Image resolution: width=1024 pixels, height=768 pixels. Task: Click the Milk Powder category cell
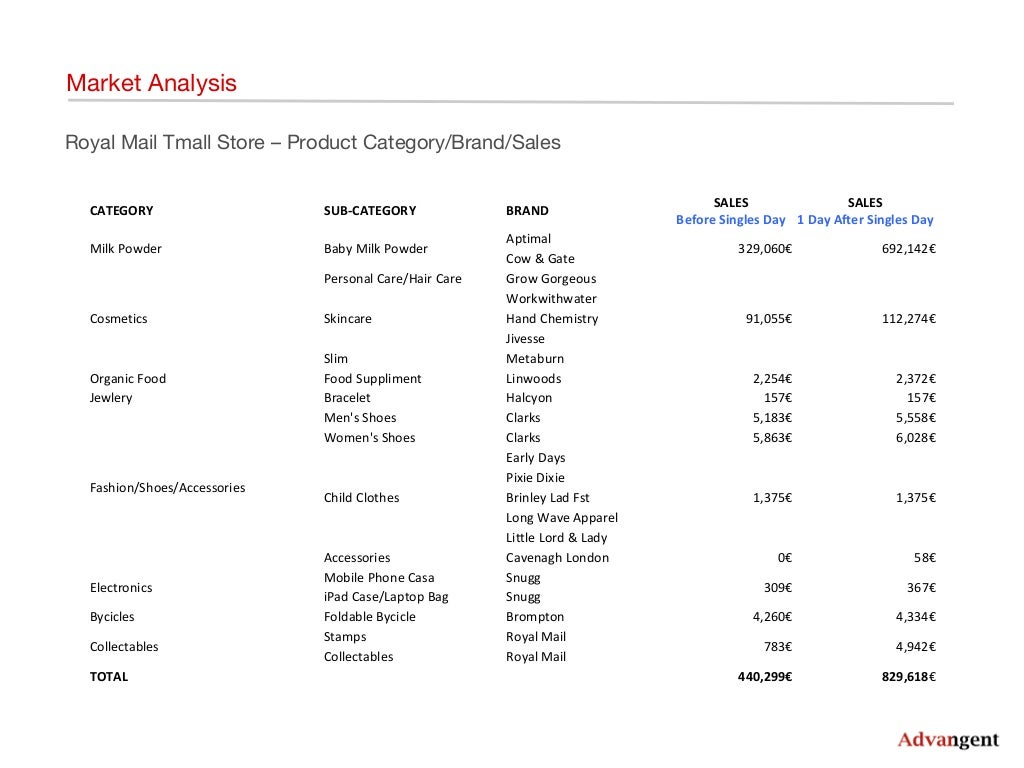[x=125, y=249]
